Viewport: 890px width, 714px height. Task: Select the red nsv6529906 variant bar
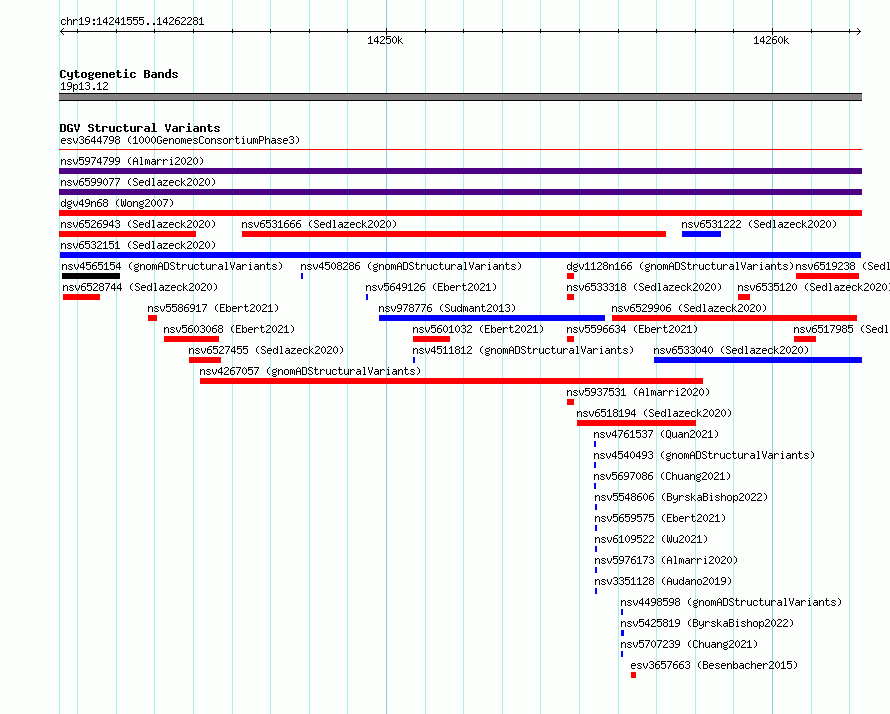pos(734,318)
